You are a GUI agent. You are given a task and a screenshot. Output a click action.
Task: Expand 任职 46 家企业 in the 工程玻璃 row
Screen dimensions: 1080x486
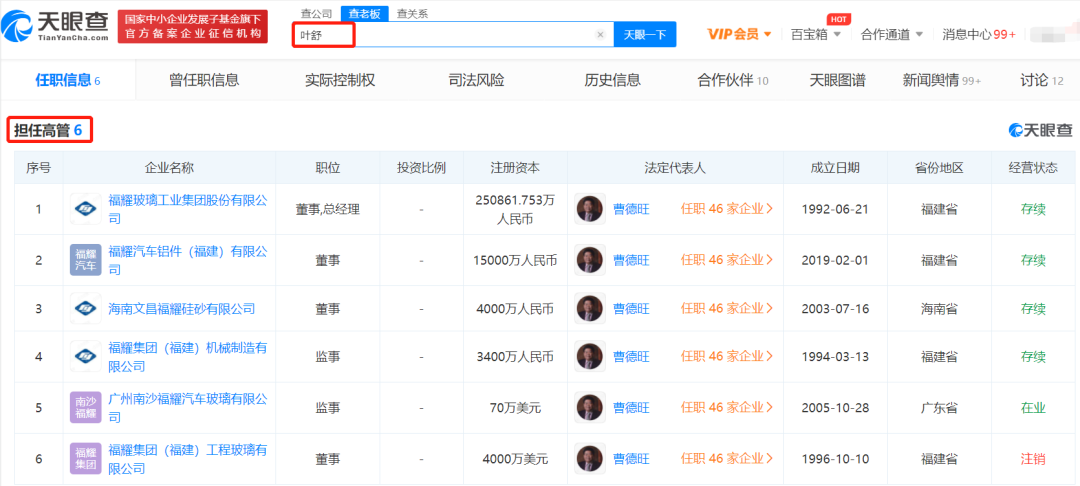[x=727, y=459]
